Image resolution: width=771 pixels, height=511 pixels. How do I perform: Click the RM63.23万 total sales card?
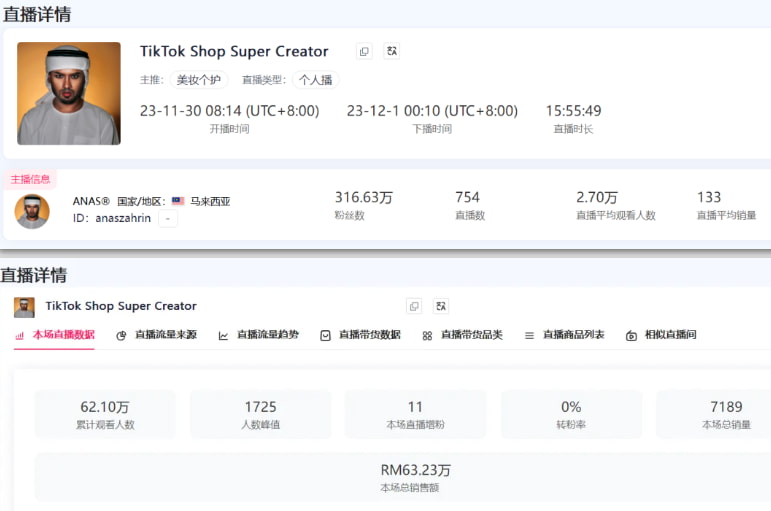(x=415, y=477)
